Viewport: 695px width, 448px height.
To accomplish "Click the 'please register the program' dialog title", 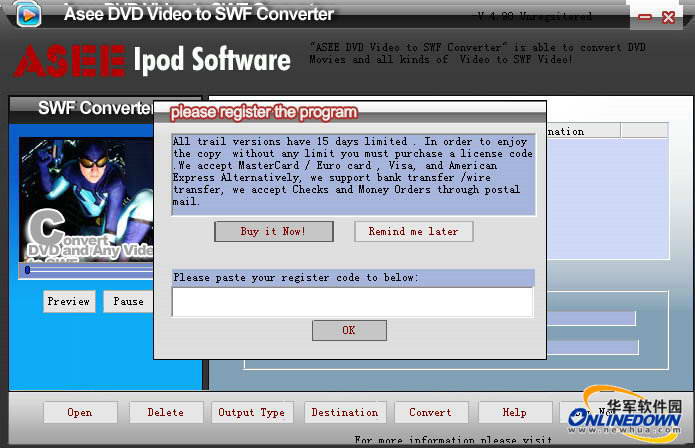I will coord(264,113).
